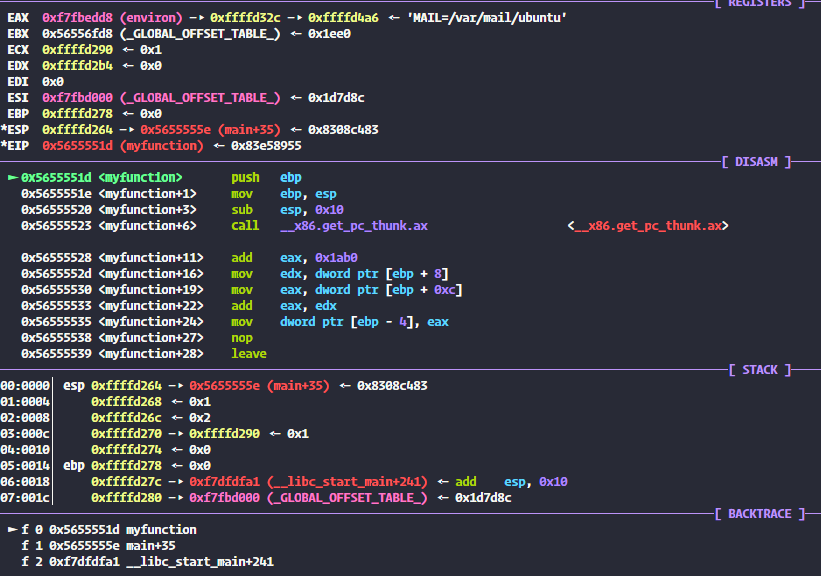
Task: Select backtrace frame 0 myfunction
Action: click(108, 530)
